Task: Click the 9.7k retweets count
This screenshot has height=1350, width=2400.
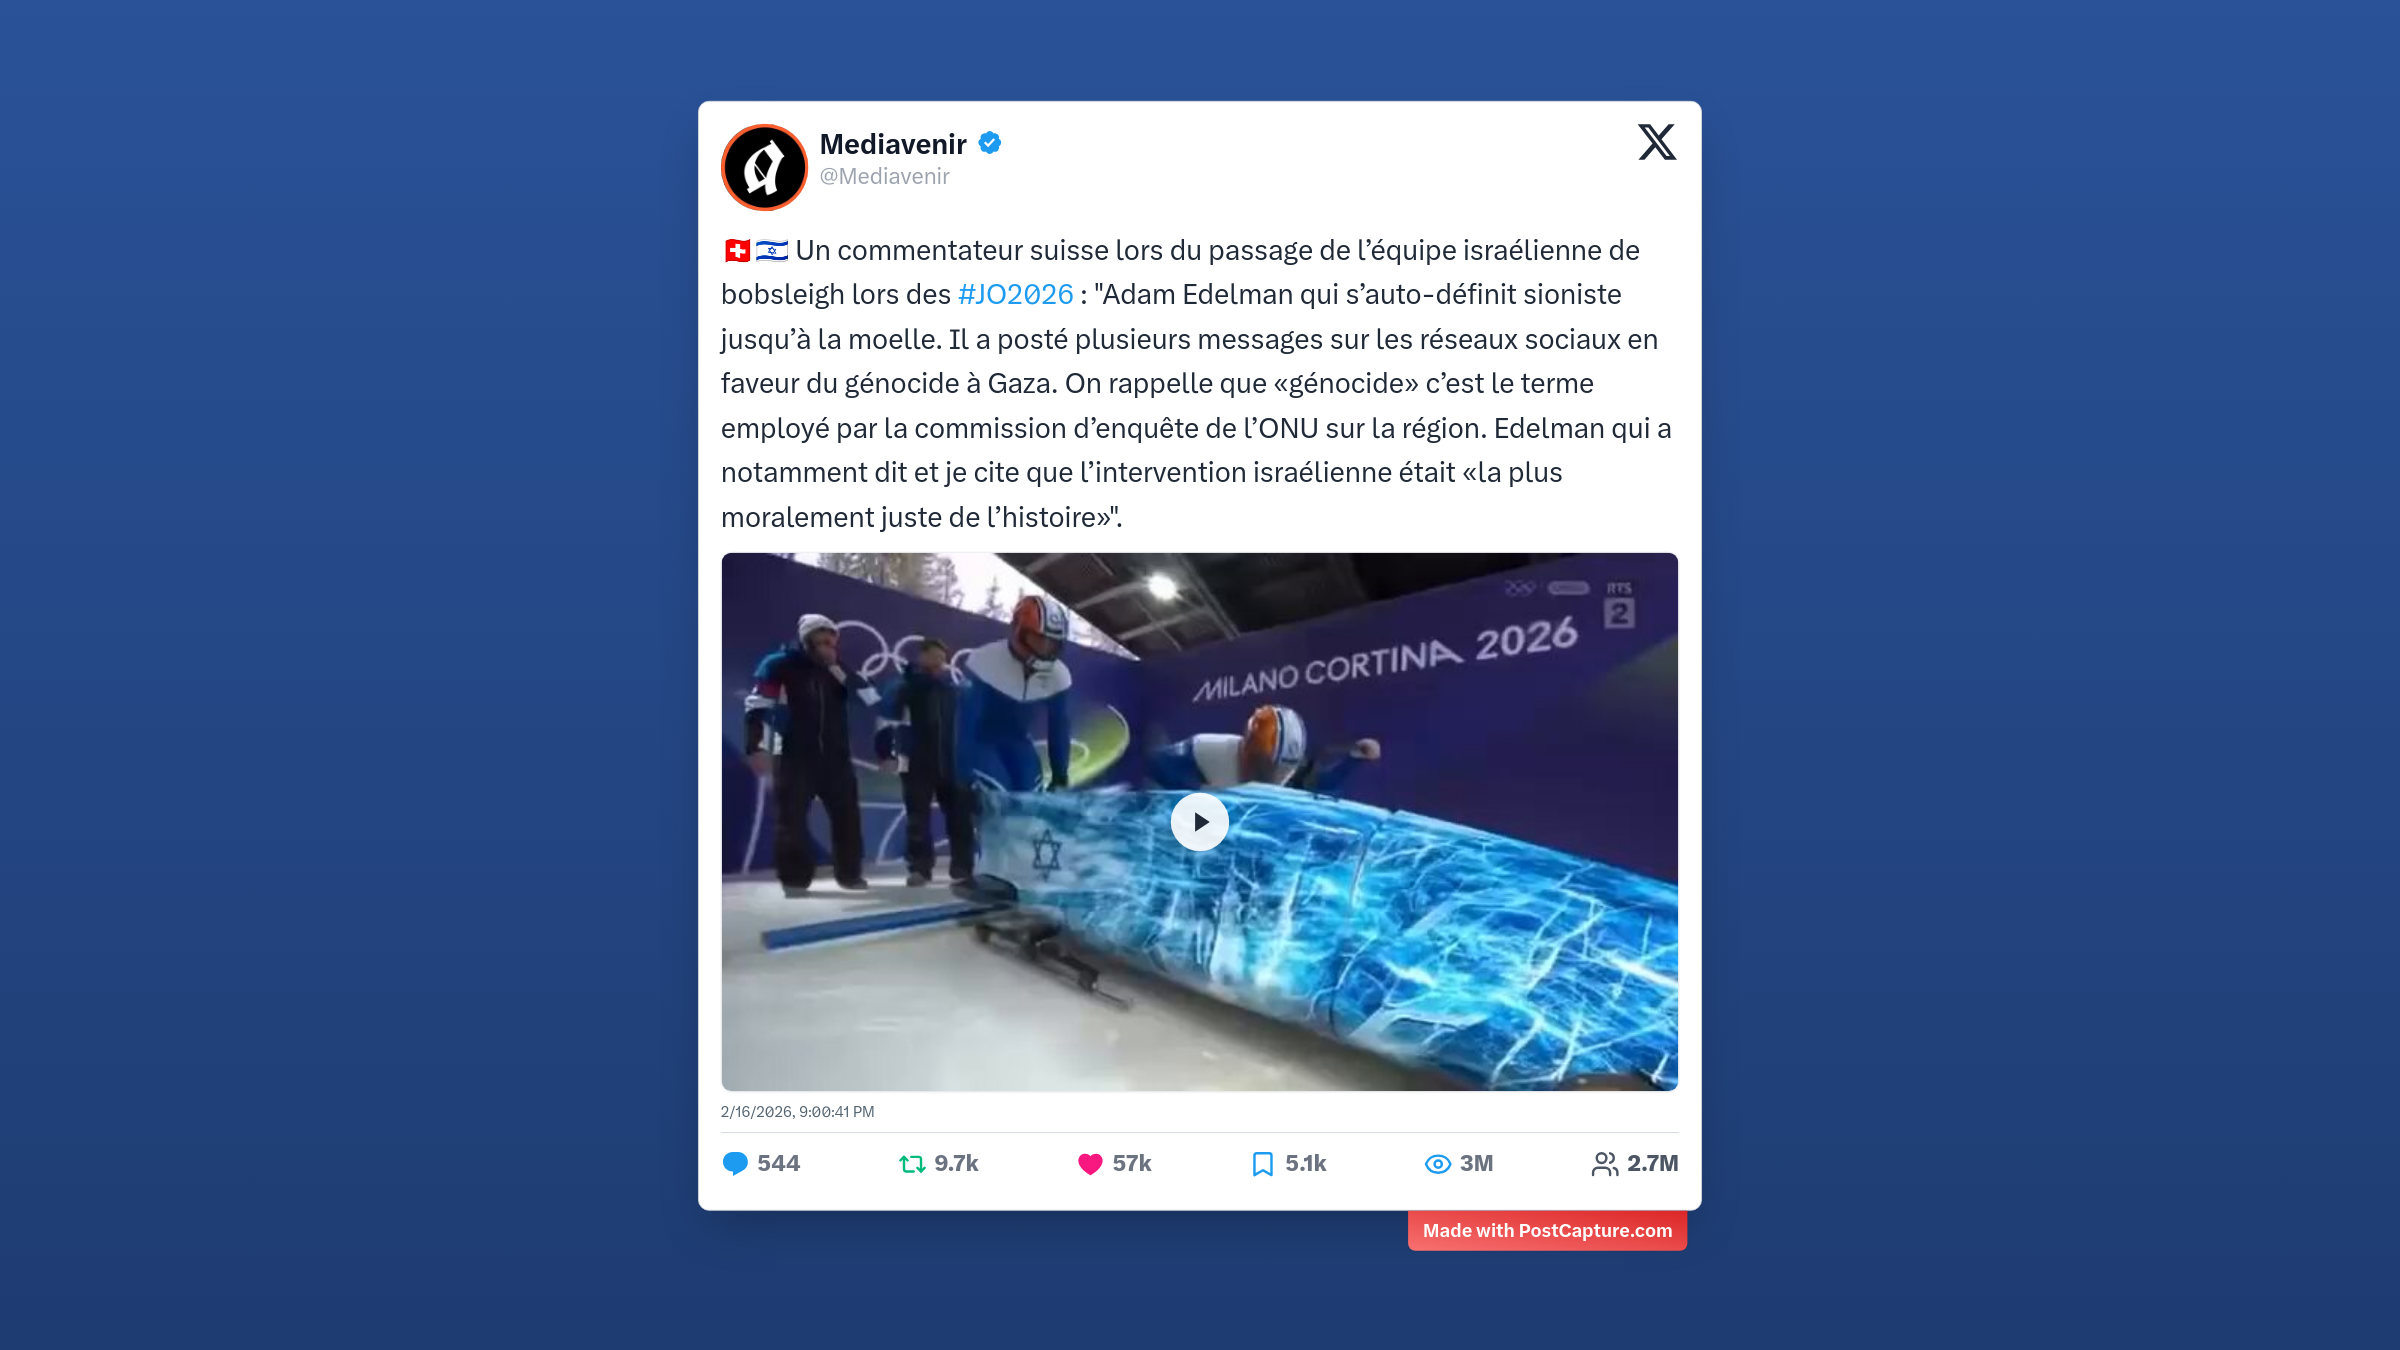Action: [956, 1163]
